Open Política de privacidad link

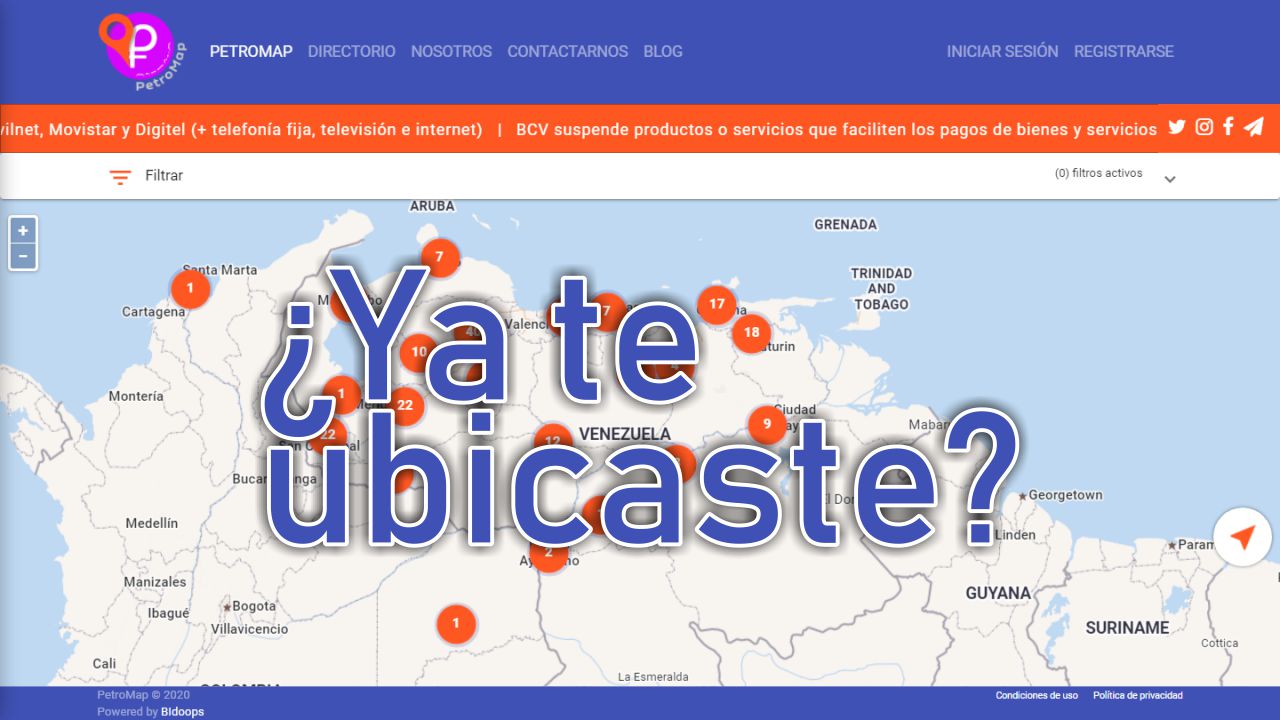(x=1138, y=695)
